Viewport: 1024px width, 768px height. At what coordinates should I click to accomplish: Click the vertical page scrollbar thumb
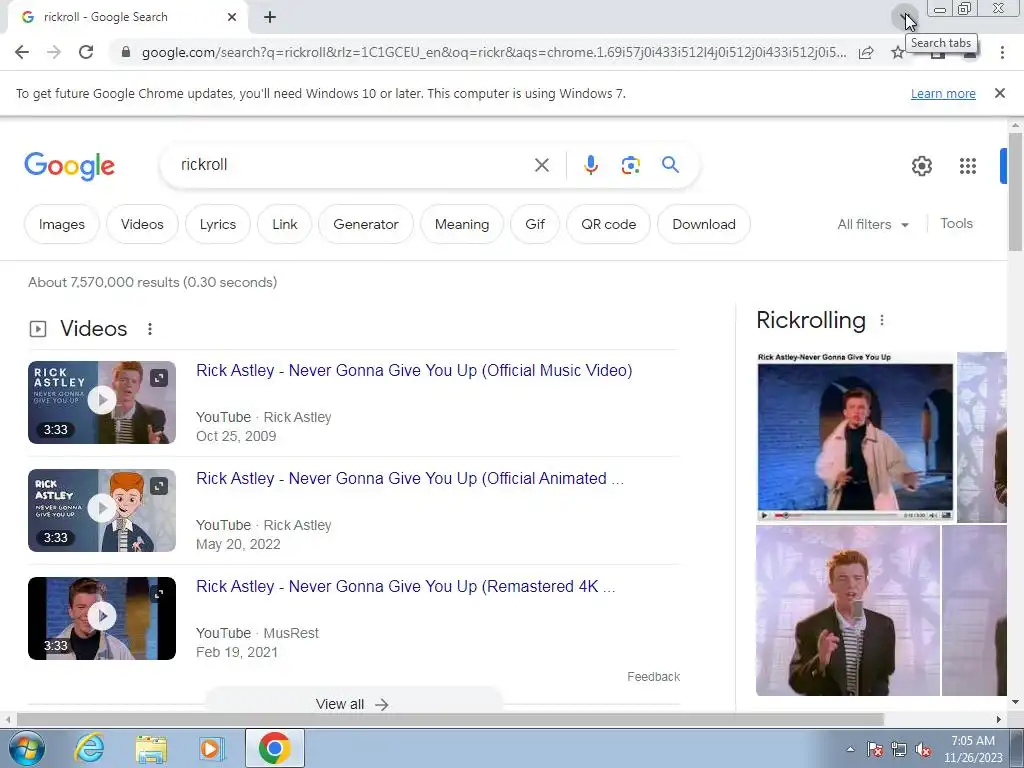pos(1015,191)
